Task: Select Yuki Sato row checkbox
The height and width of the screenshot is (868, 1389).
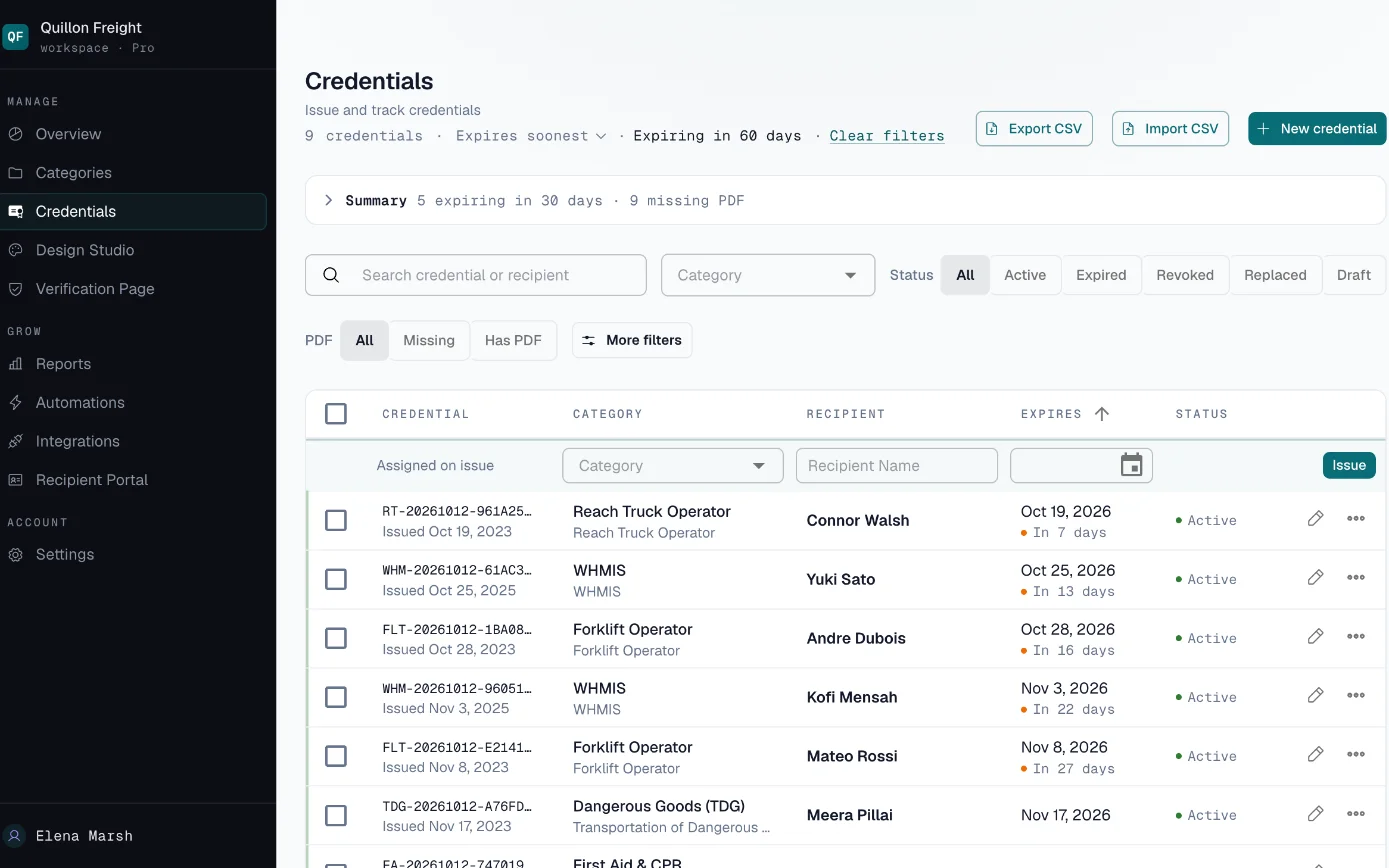Action: pos(336,579)
